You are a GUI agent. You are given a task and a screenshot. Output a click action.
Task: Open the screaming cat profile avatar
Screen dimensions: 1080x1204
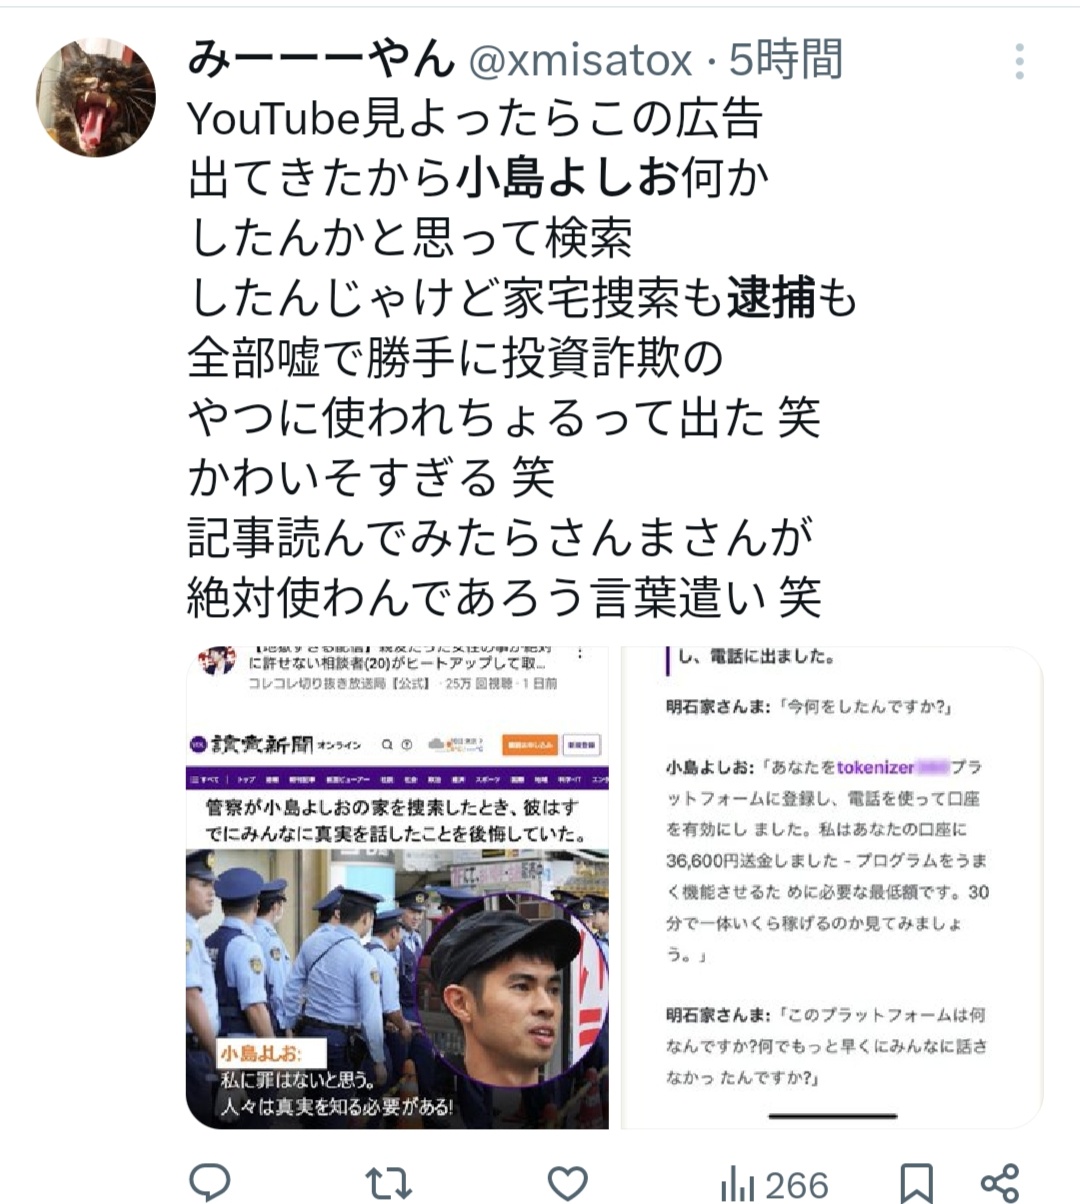[x=97, y=97]
